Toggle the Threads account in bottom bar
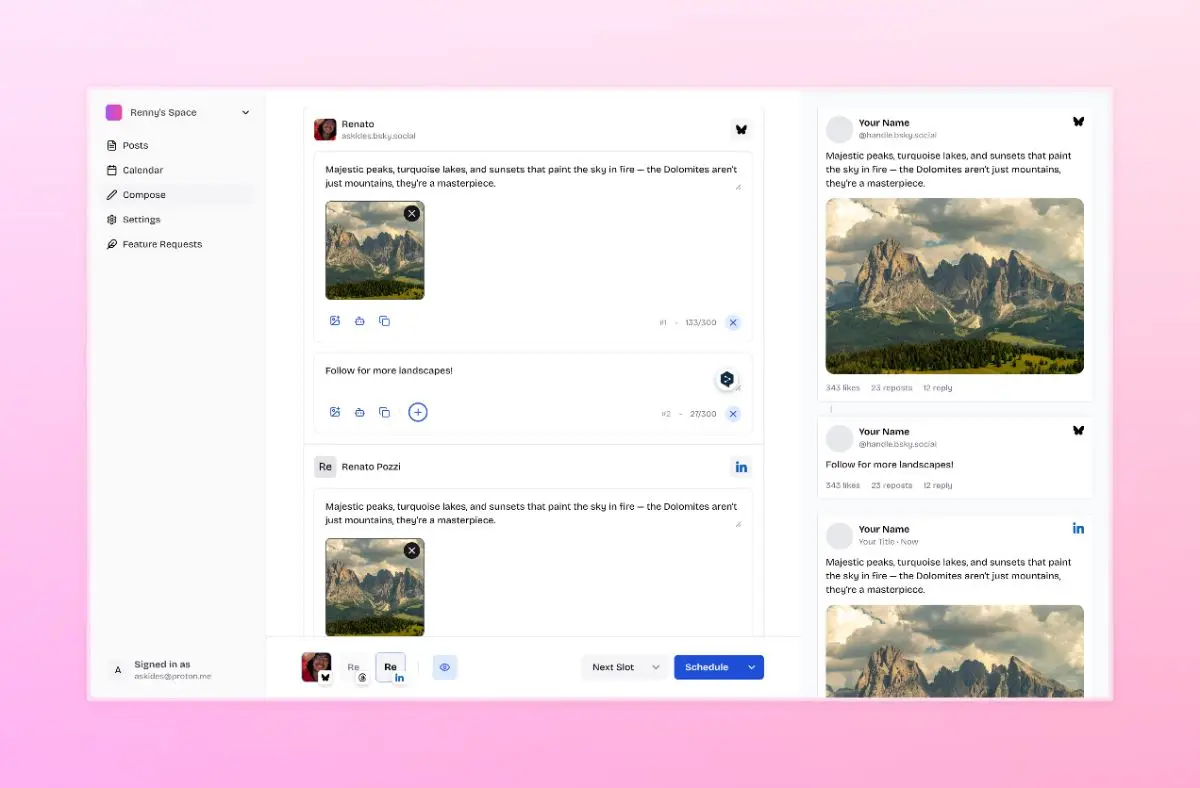1200x788 pixels. tap(354, 667)
